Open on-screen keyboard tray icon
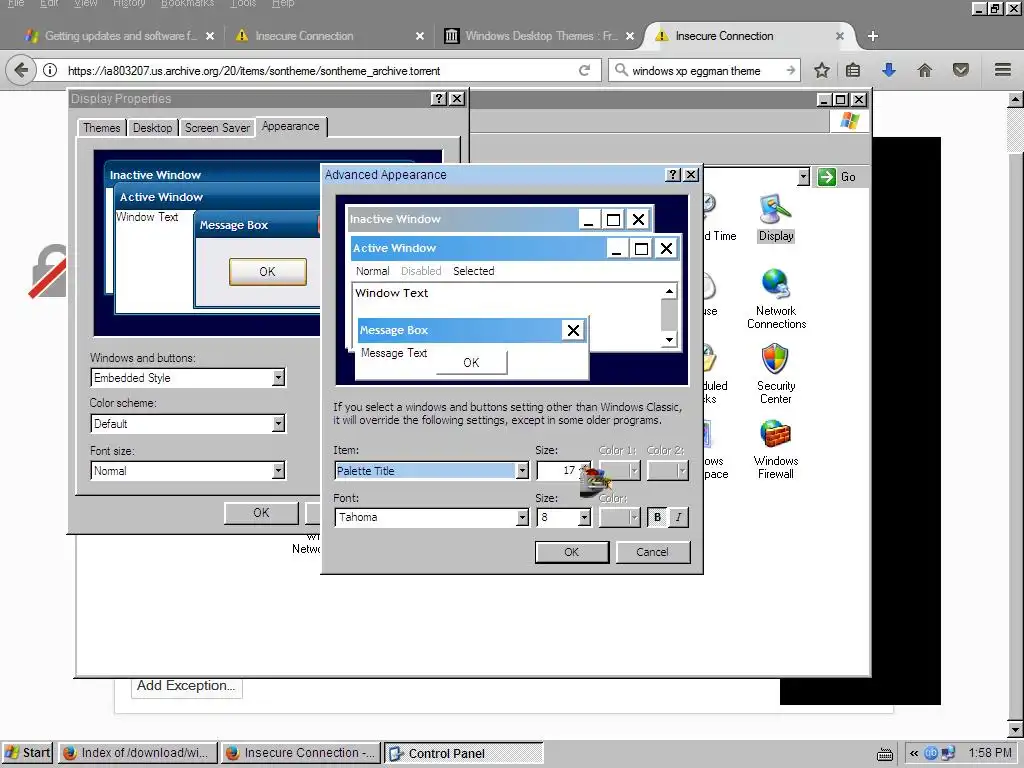 [885, 754]
